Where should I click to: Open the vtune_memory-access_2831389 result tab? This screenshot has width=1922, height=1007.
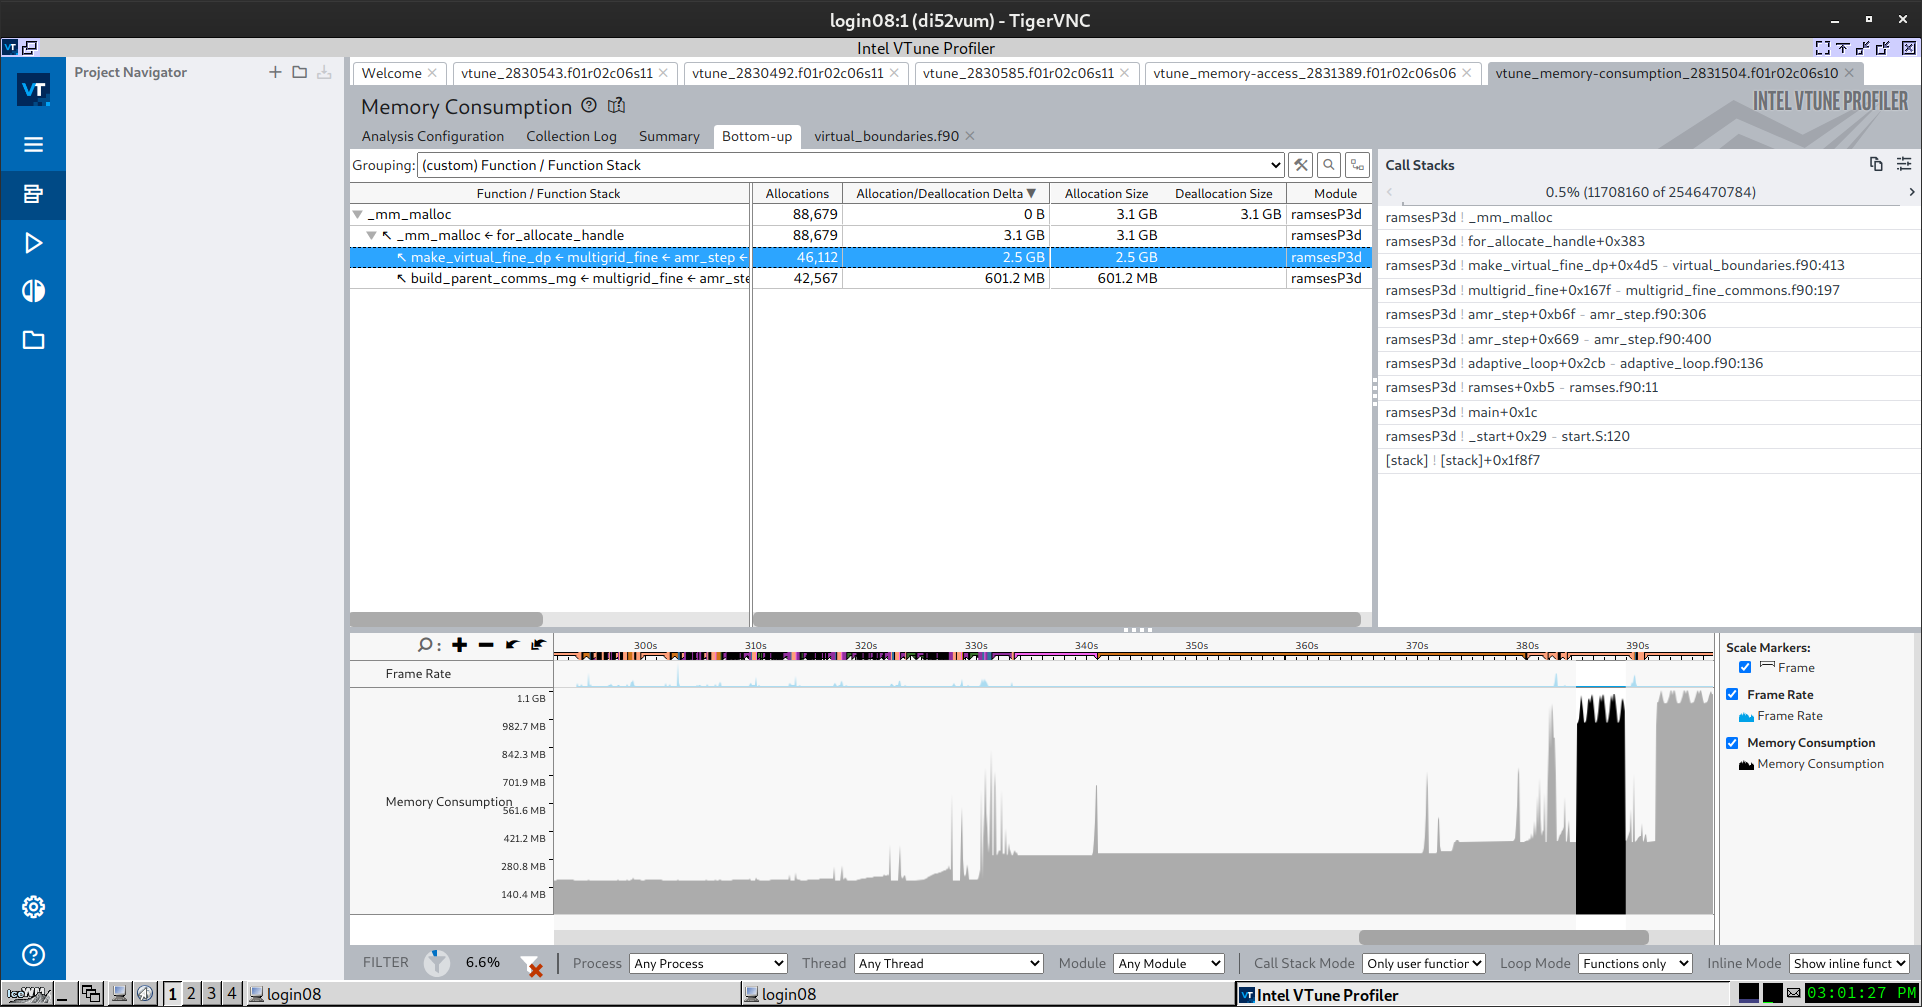[1304, 73]
